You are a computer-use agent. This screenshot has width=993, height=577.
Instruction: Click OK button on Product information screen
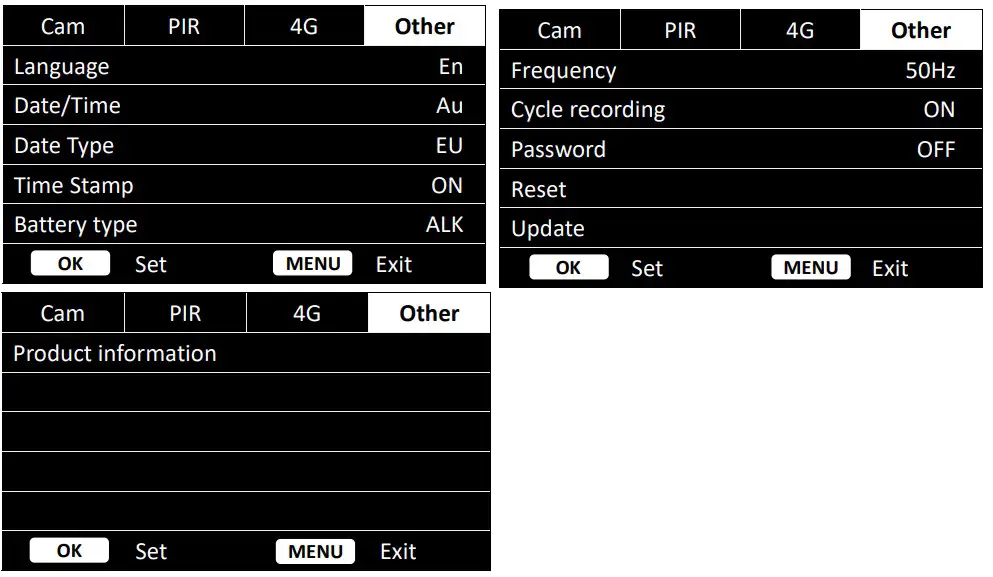tap(69, 551)
